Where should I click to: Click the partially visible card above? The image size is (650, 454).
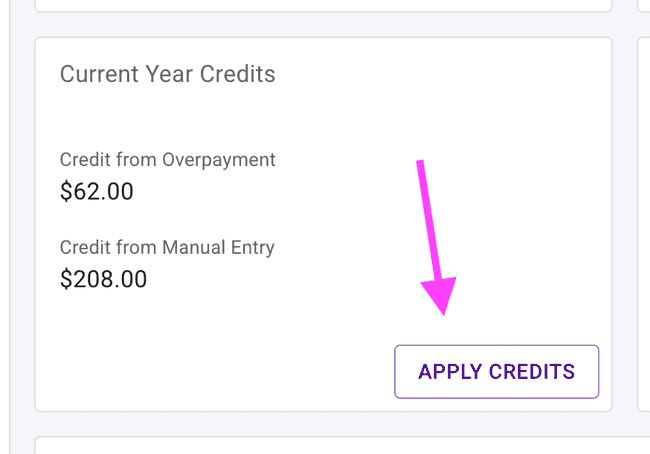click(323, 5)
